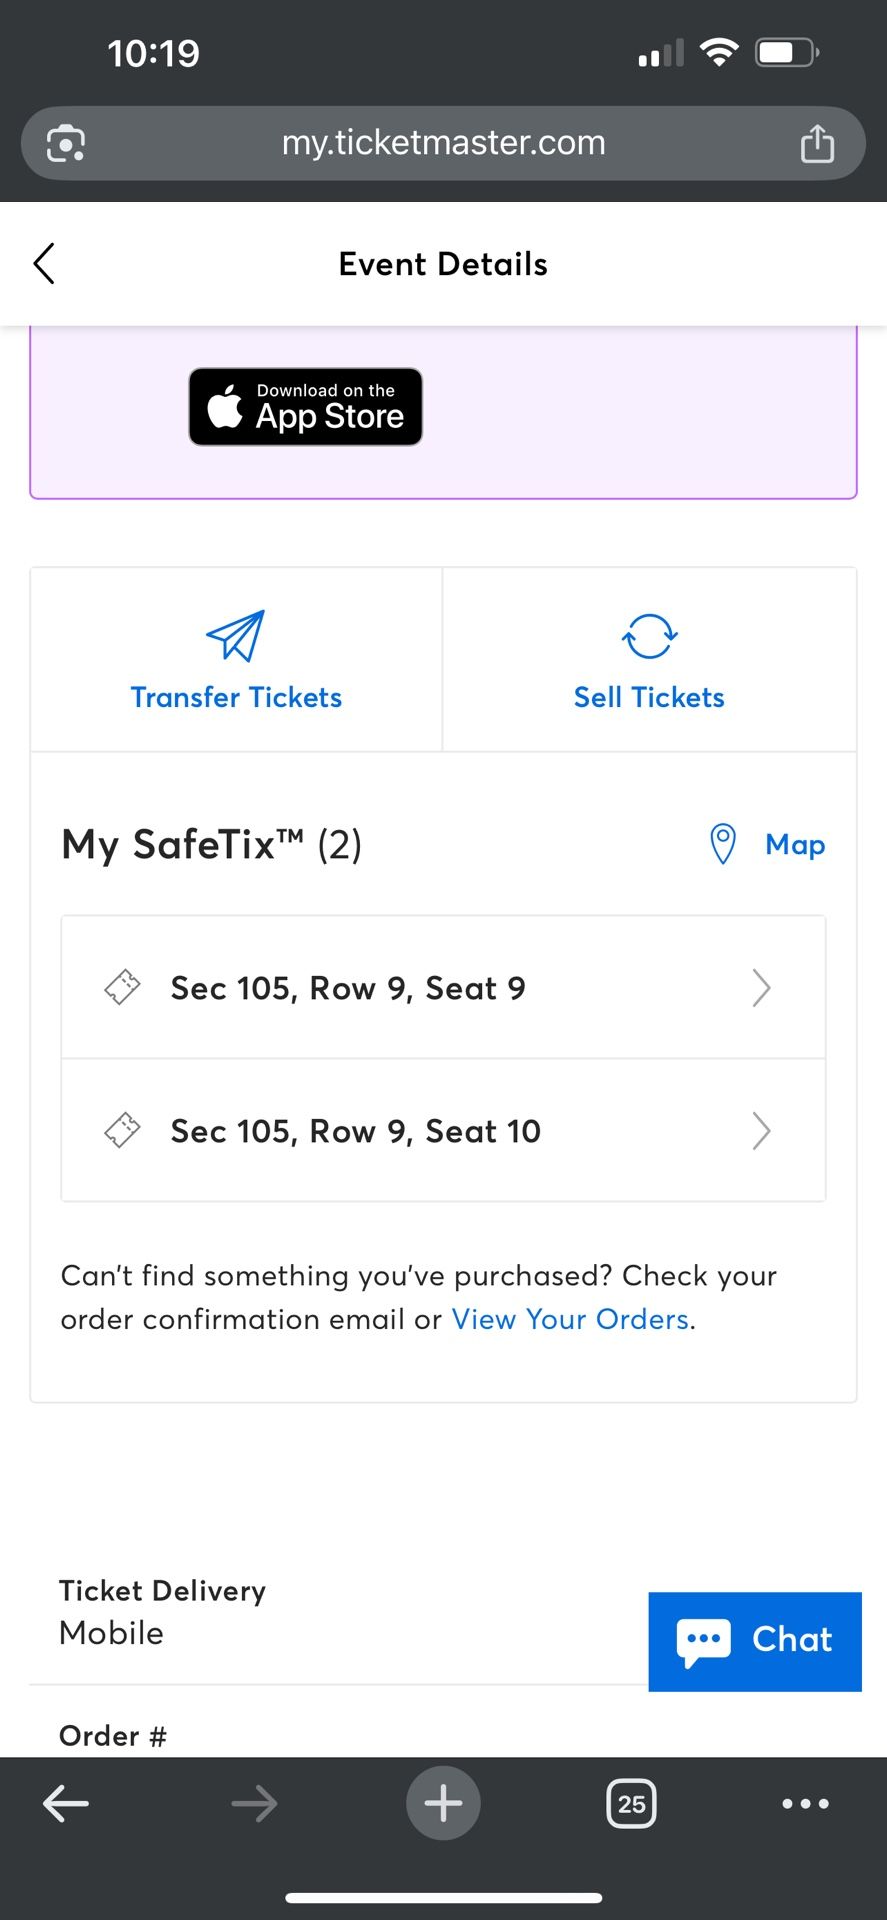The width and height of the screenshot is (887, 1920).
Task: Tap the camera scan icon in address bar
Action: pyautogui.click(x=66, y=143)
